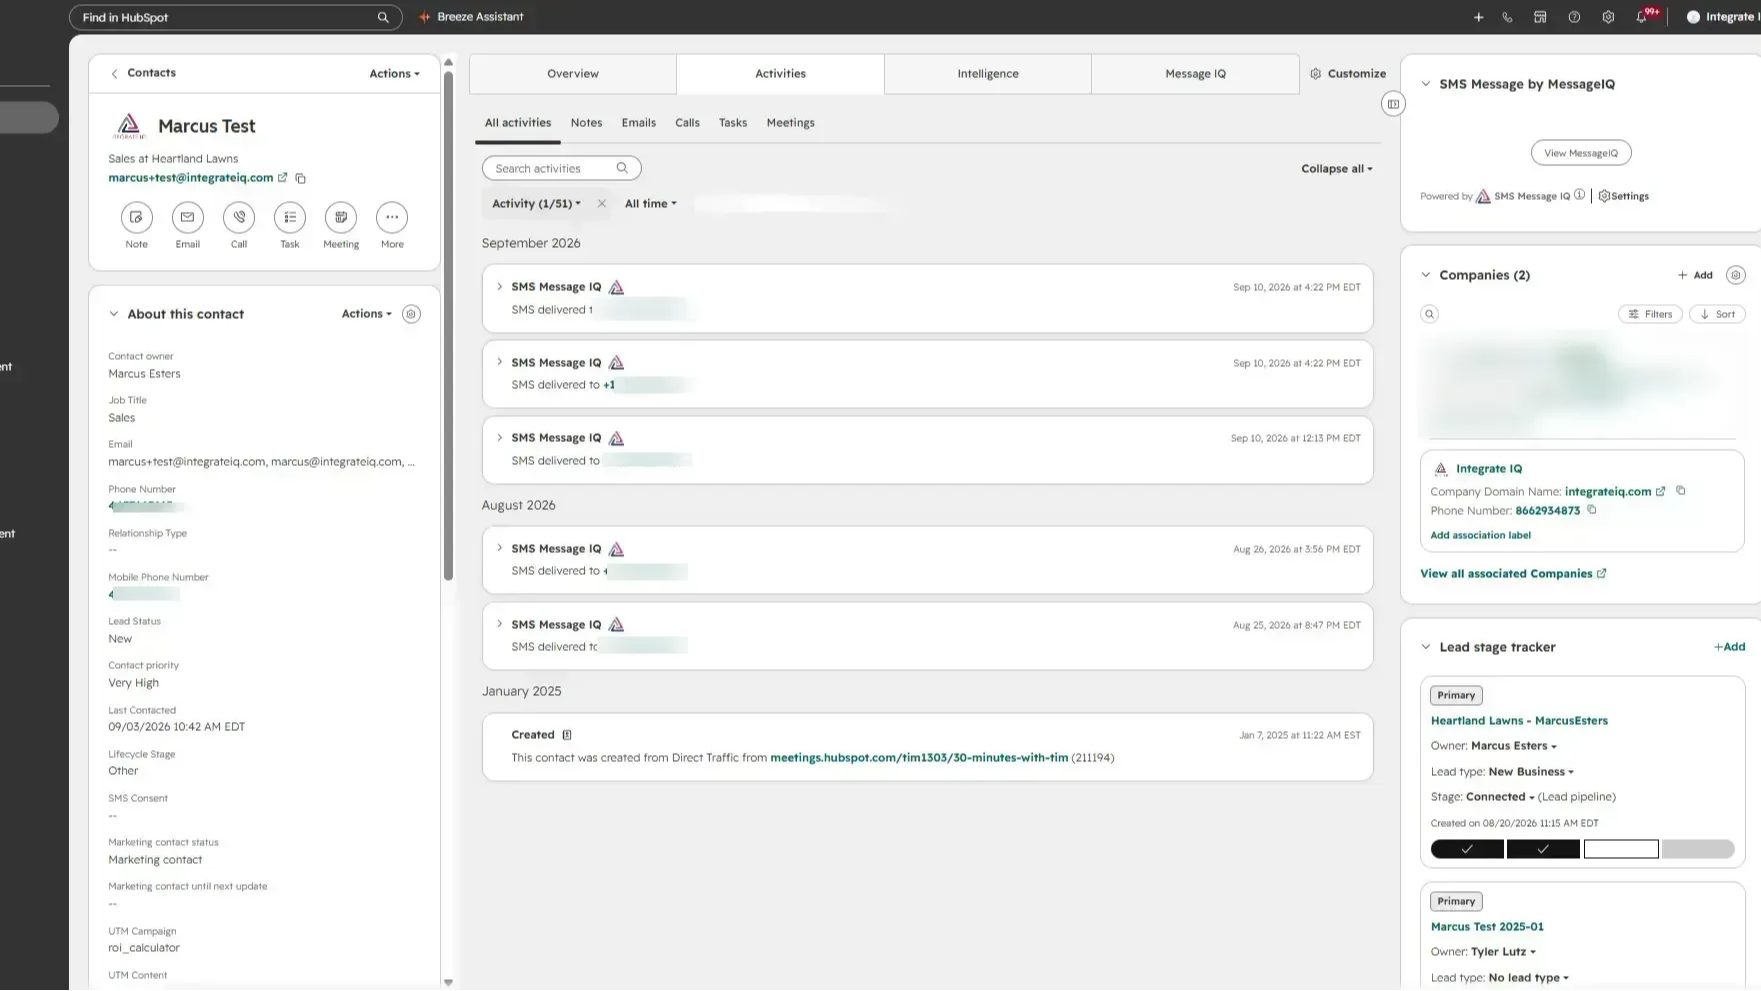Open Breeze Assistant
This screenshot has width=1761, height=991.
tap(471, 17)
